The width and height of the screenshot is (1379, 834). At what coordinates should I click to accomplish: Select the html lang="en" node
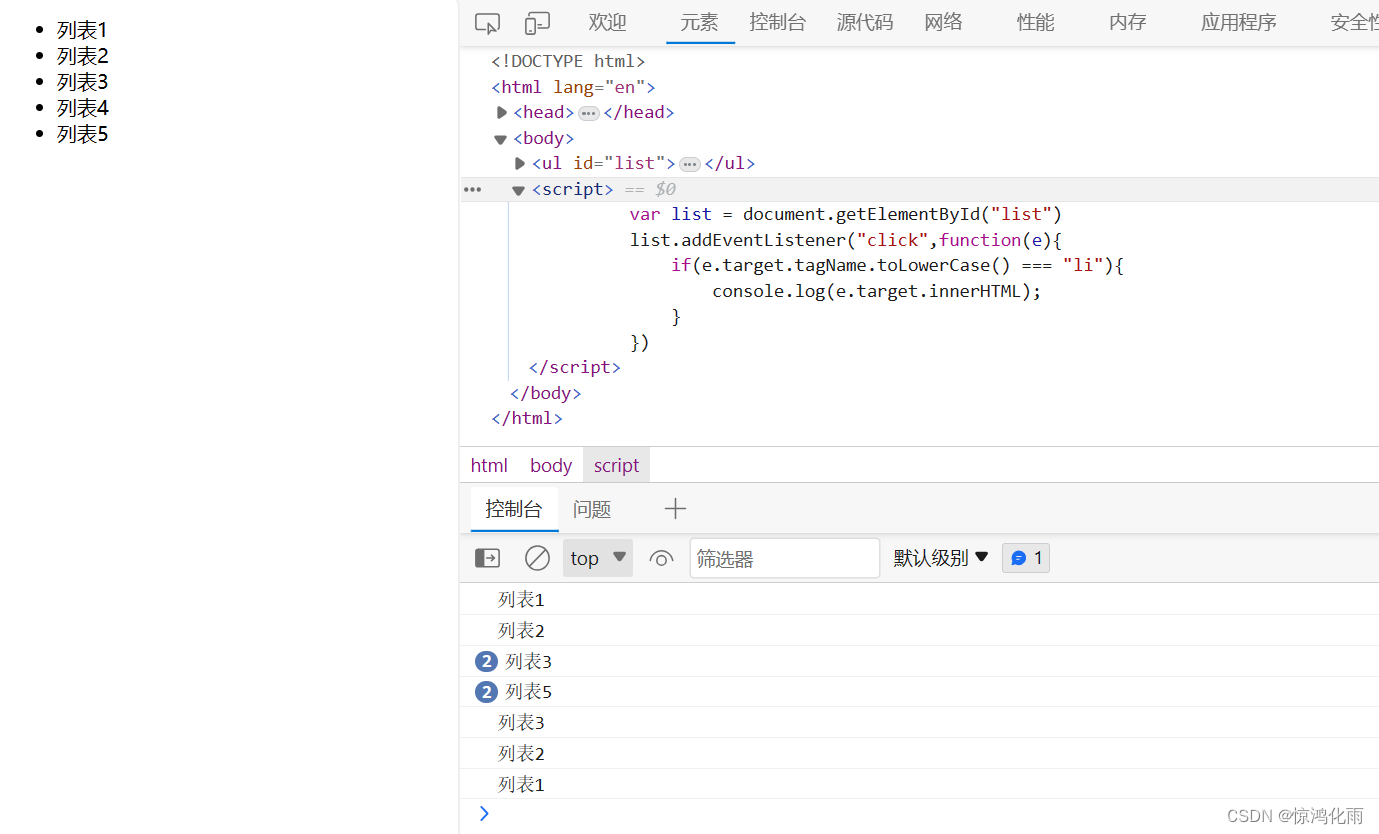pos(573,87)
